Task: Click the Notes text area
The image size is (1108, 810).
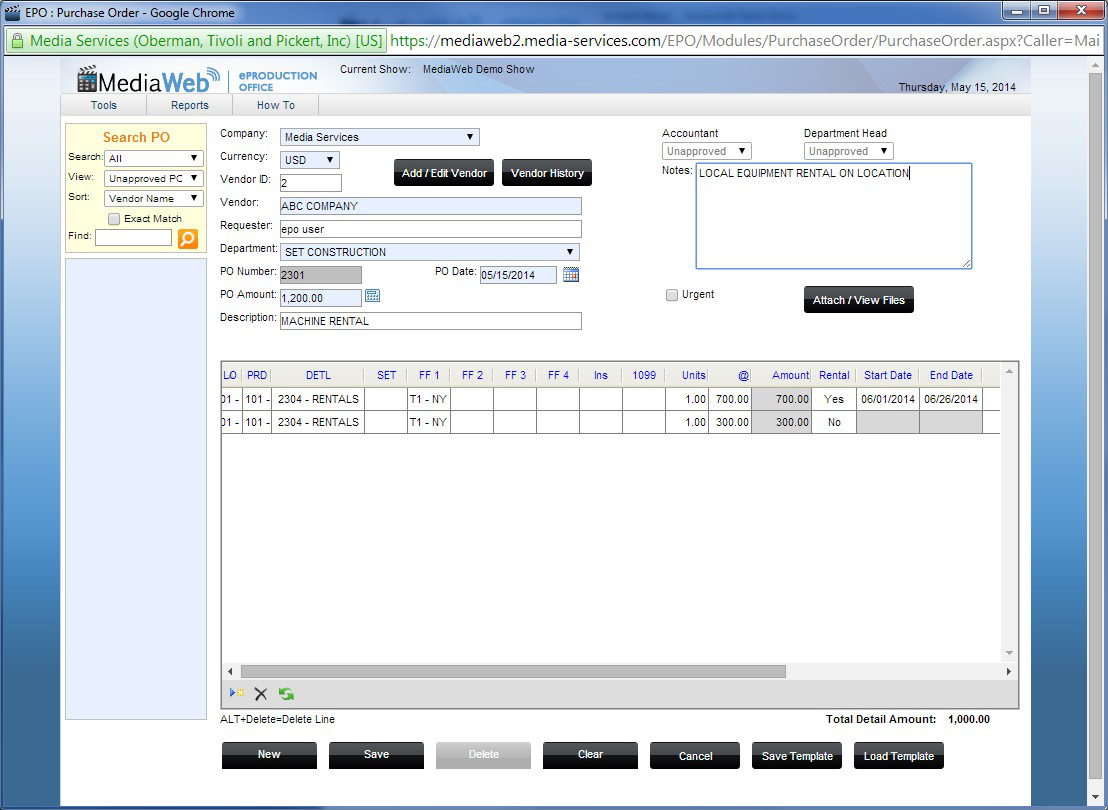Action: click(x=834, y=216)
